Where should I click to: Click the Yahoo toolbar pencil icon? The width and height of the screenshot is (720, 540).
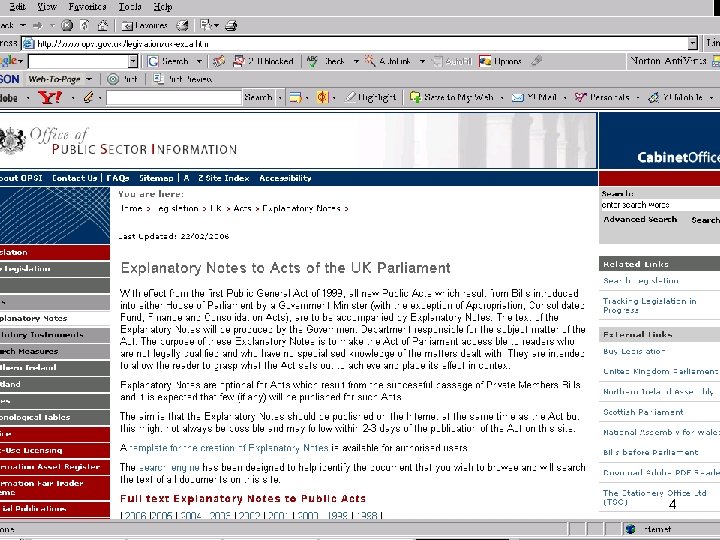point(88,97)
